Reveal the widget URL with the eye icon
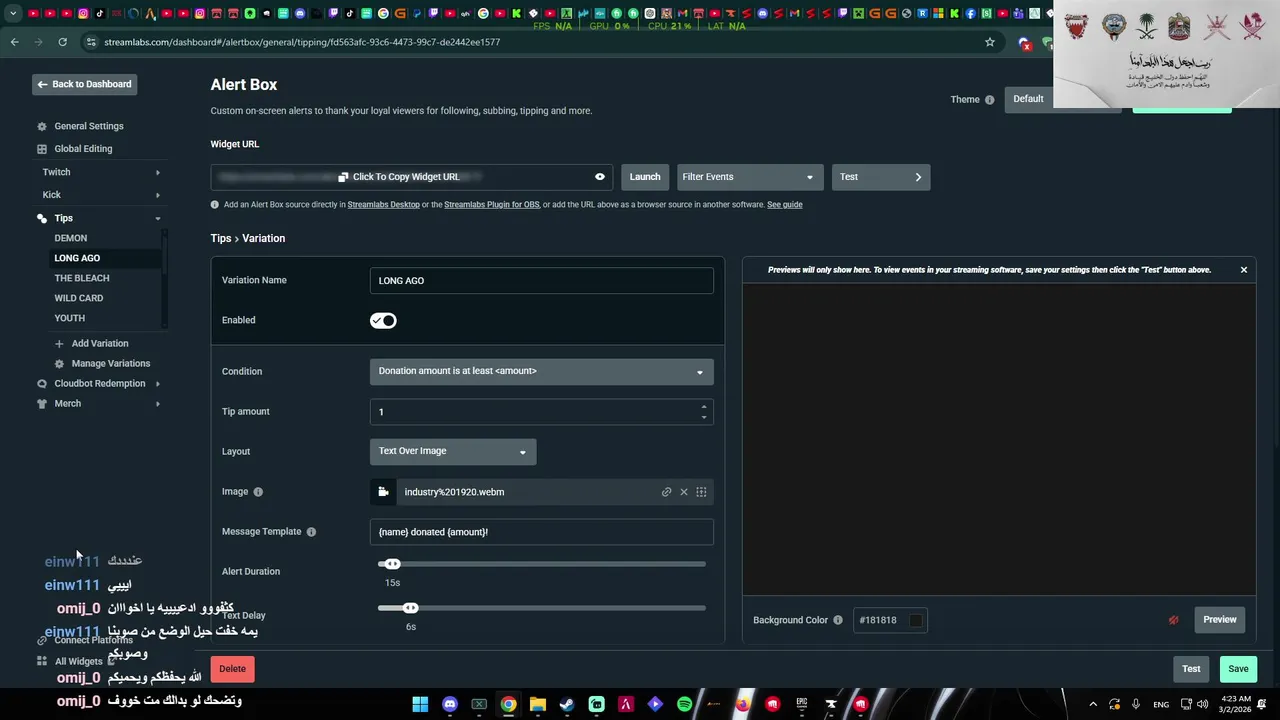 coord(600,177)
